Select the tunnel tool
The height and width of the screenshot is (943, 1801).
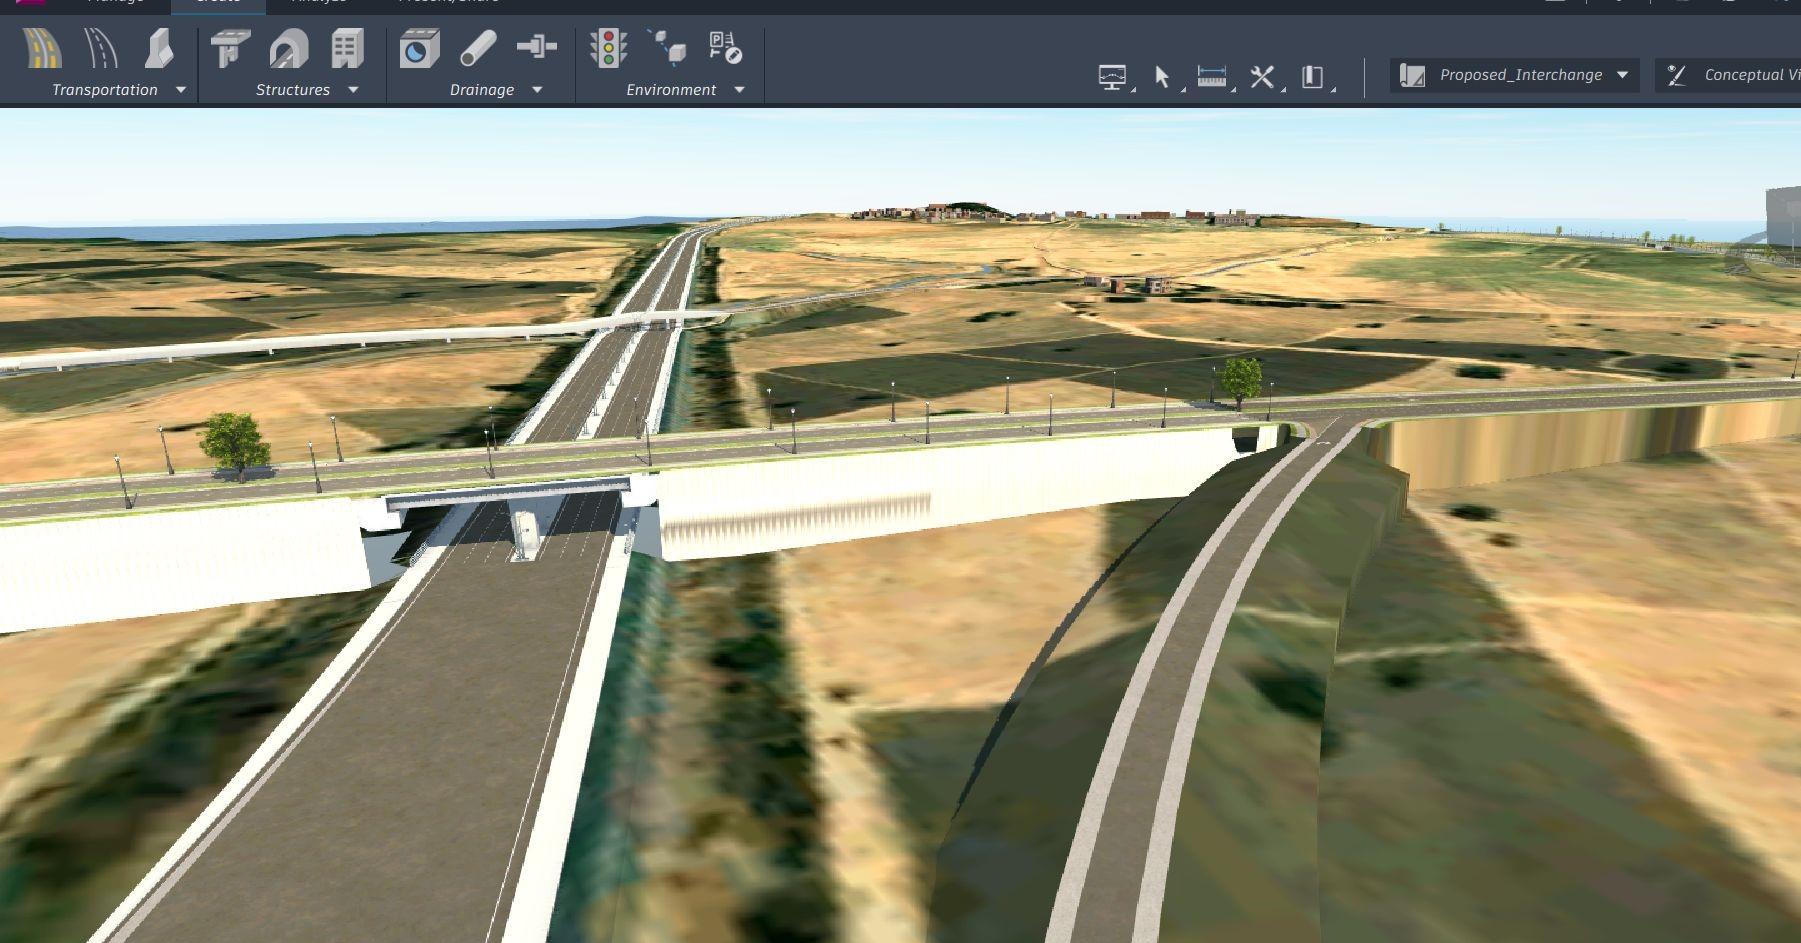pyautogui.click(x=288, y=48)
